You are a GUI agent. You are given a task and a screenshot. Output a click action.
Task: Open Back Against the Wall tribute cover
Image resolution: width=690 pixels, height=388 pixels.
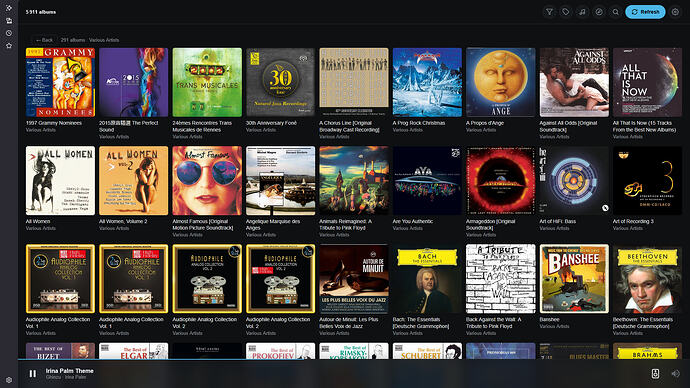pos(501,279)
